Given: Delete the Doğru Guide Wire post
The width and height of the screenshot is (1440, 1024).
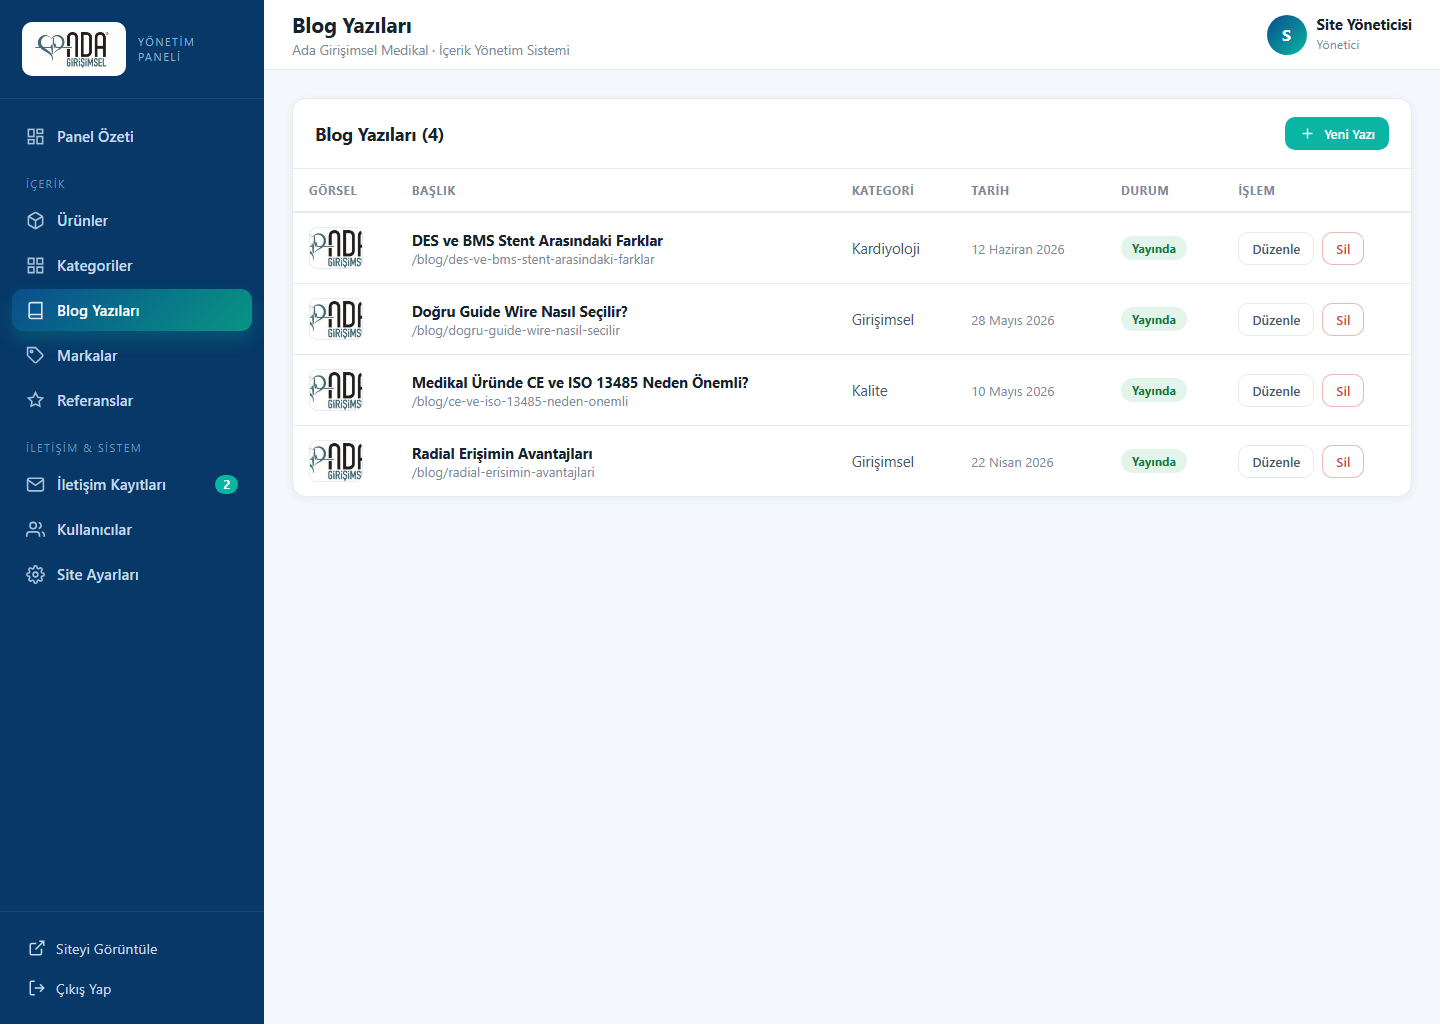Looking at the screenshot, I should click(1343, 320).
